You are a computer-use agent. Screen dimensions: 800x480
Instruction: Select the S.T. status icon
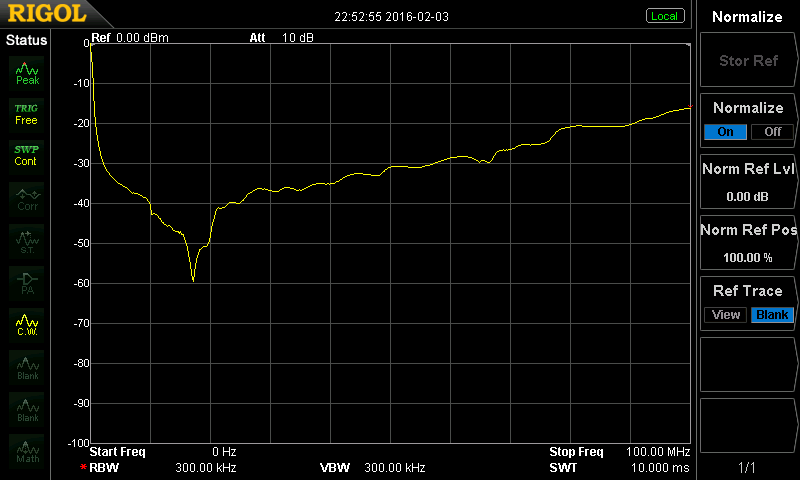coord(27,239)
